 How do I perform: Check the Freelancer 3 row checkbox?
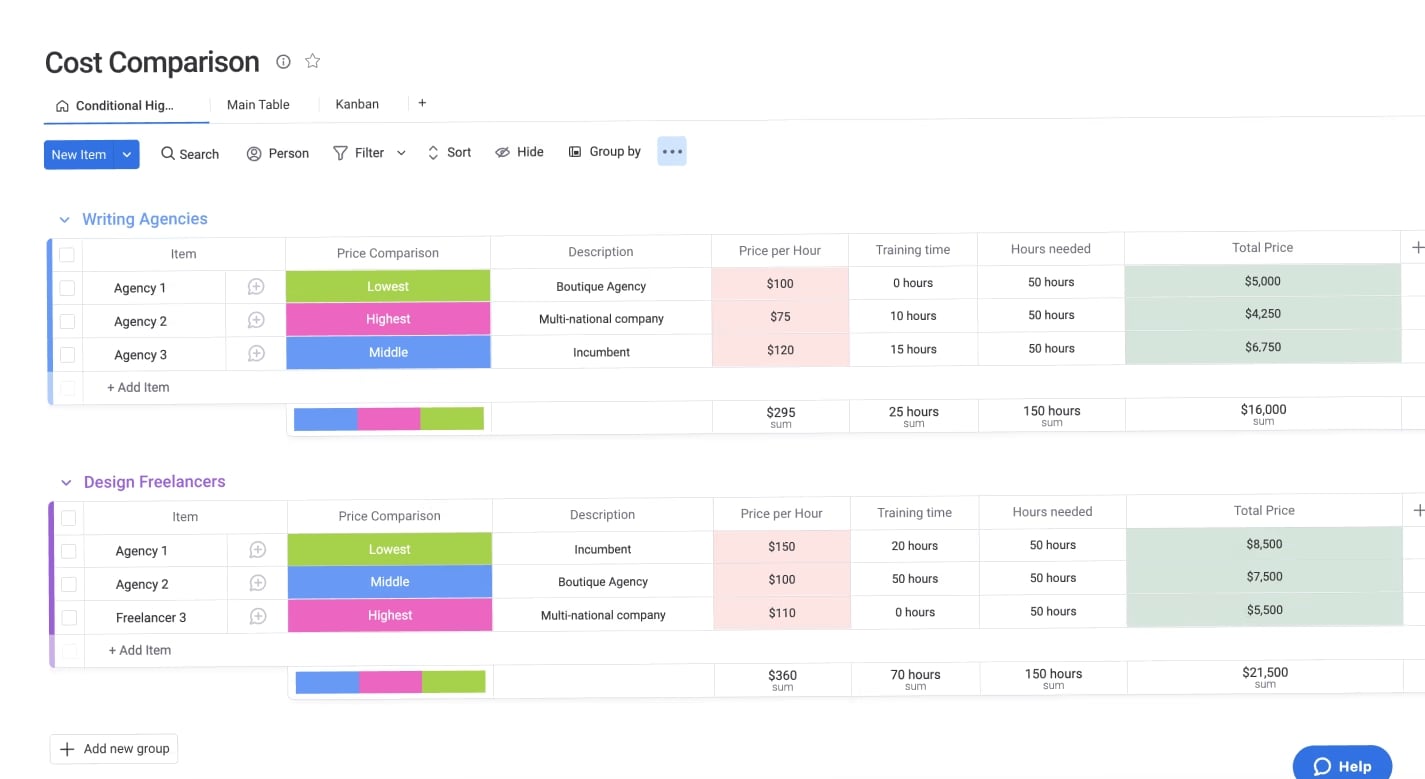click(67, 617)
